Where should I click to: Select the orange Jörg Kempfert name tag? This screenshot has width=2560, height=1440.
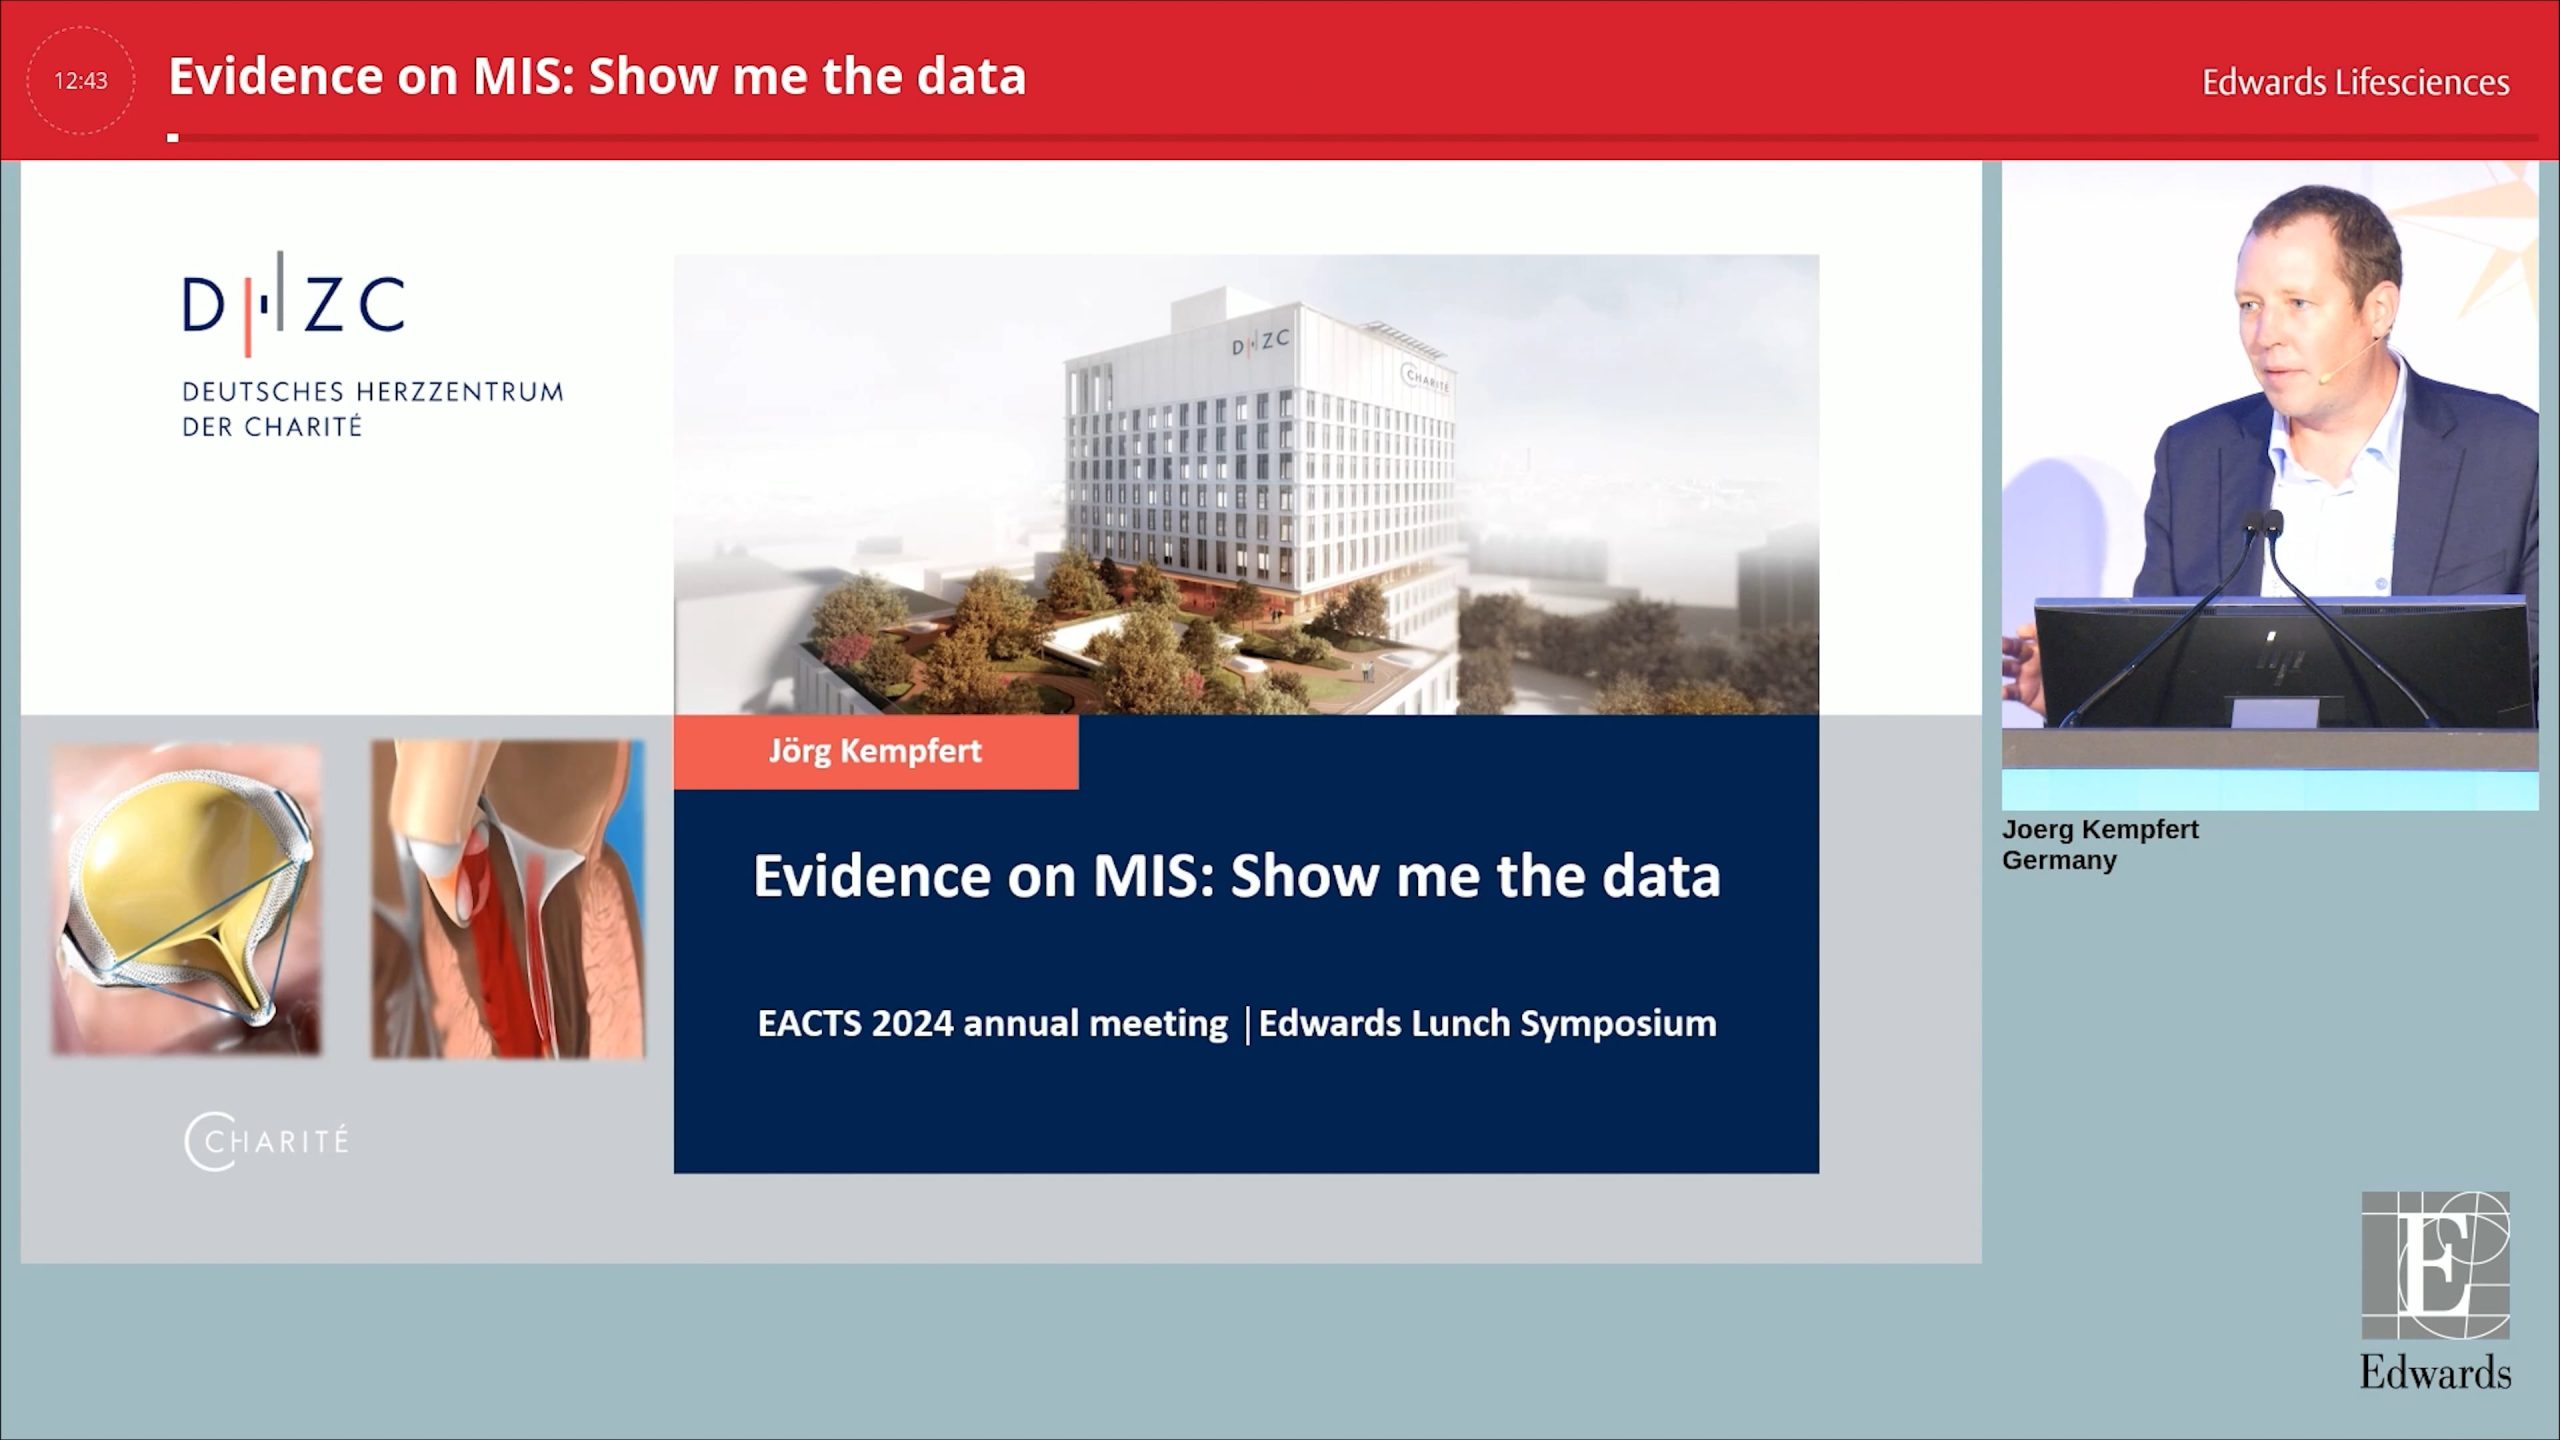(x=875, y=752)
